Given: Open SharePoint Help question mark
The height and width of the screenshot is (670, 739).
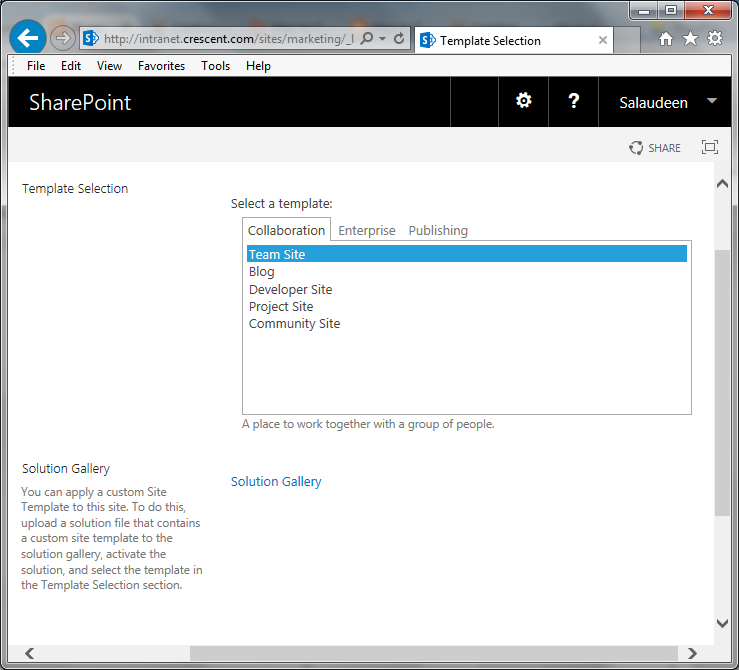Looking at the screenshot, I should click(574, 100).
